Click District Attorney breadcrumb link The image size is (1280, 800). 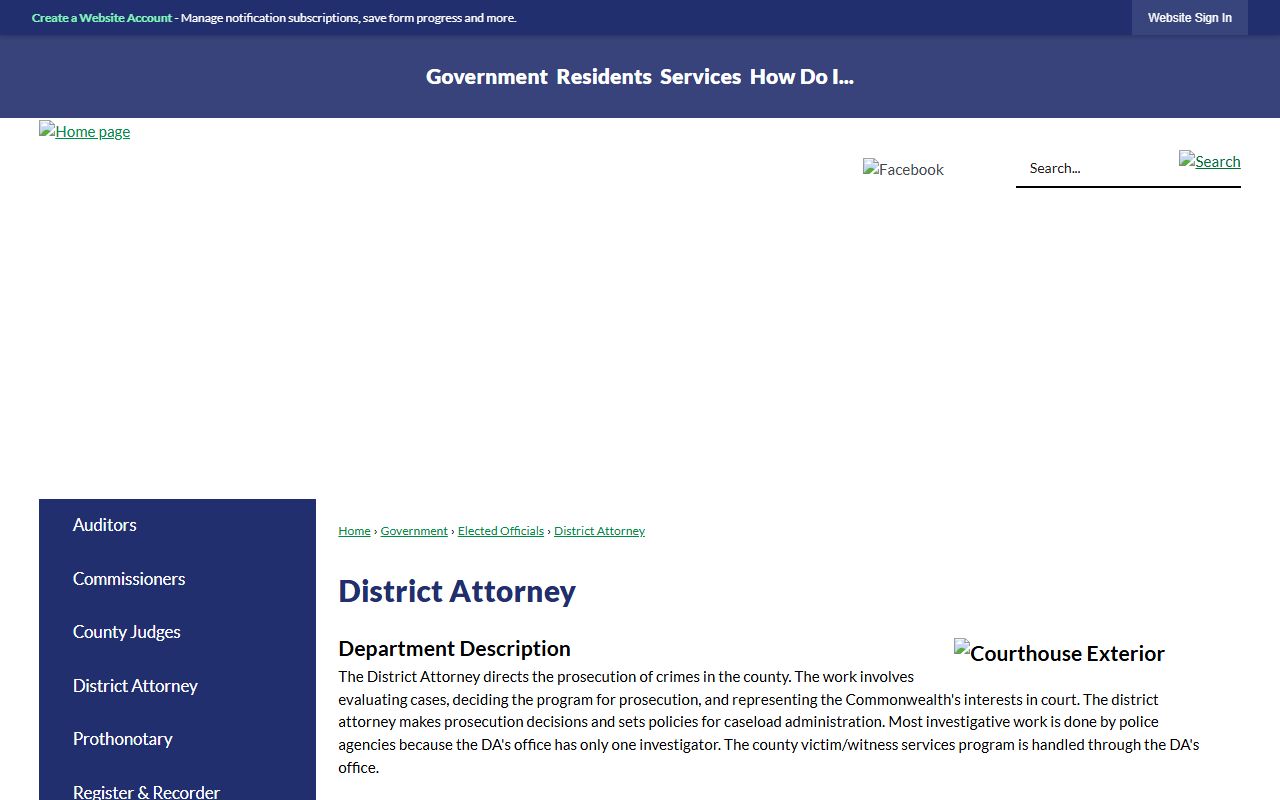click(599, 531)
